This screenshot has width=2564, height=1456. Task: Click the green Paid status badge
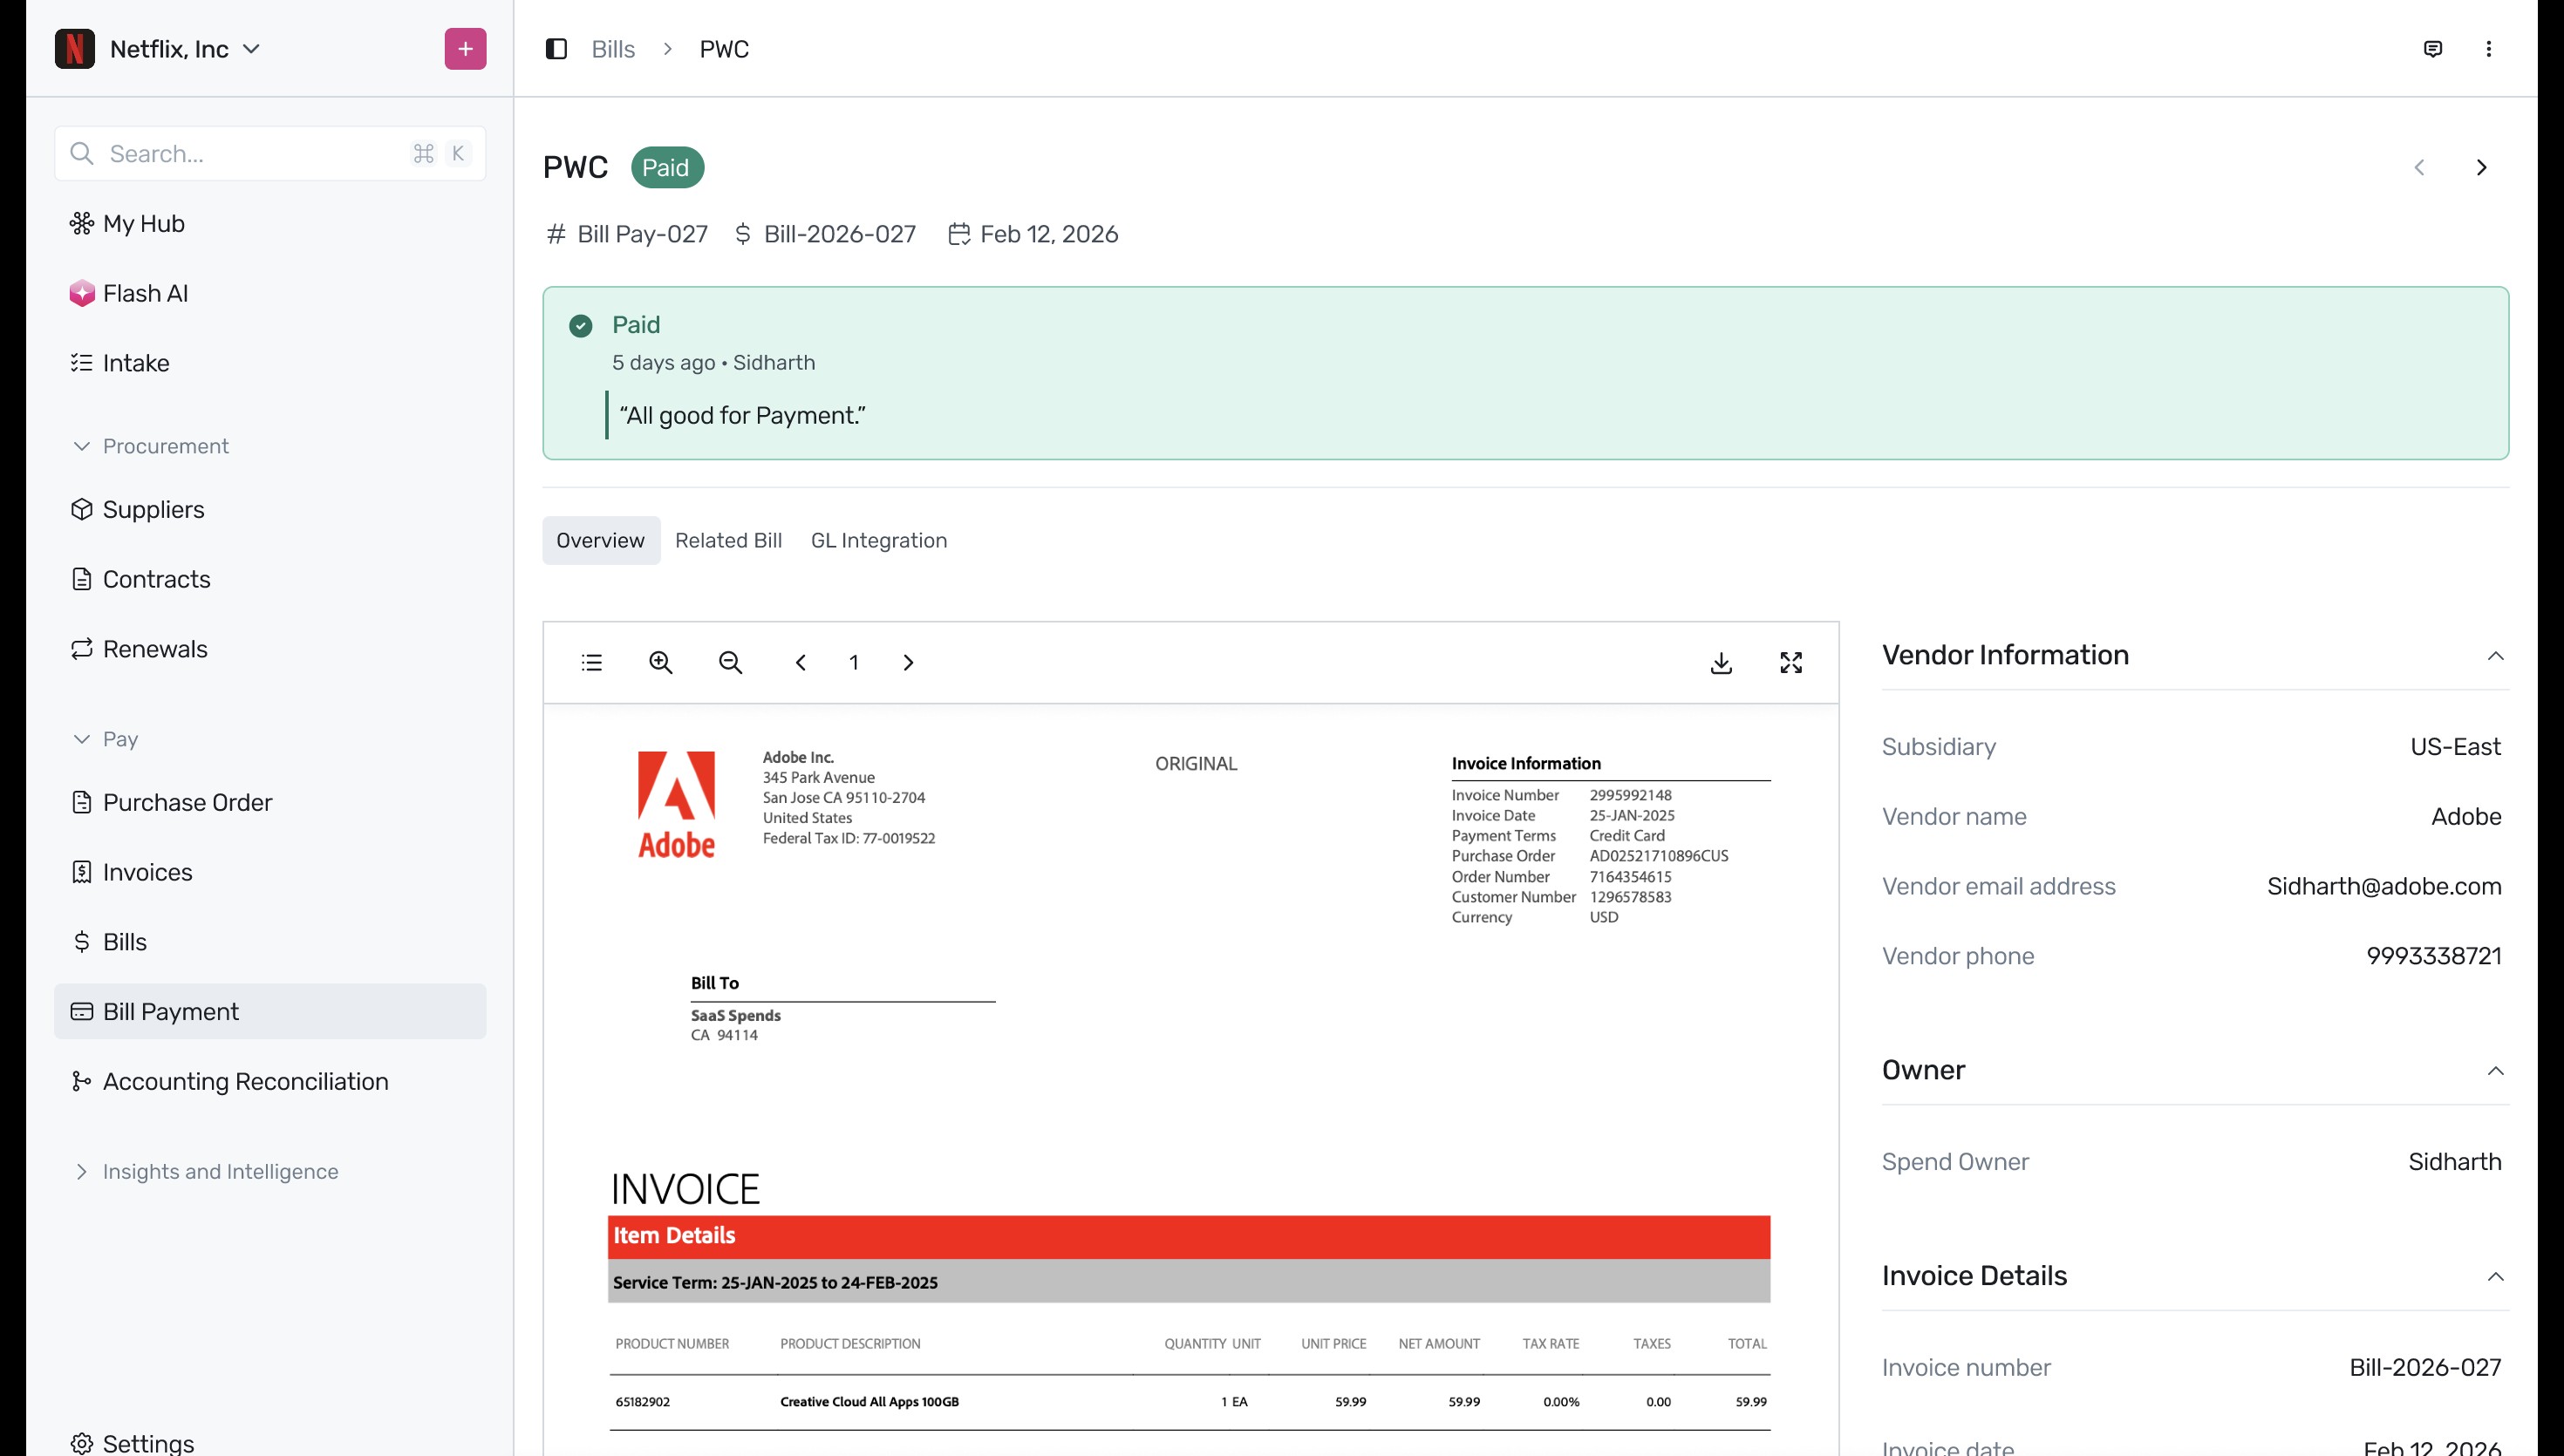click(667, 167)
